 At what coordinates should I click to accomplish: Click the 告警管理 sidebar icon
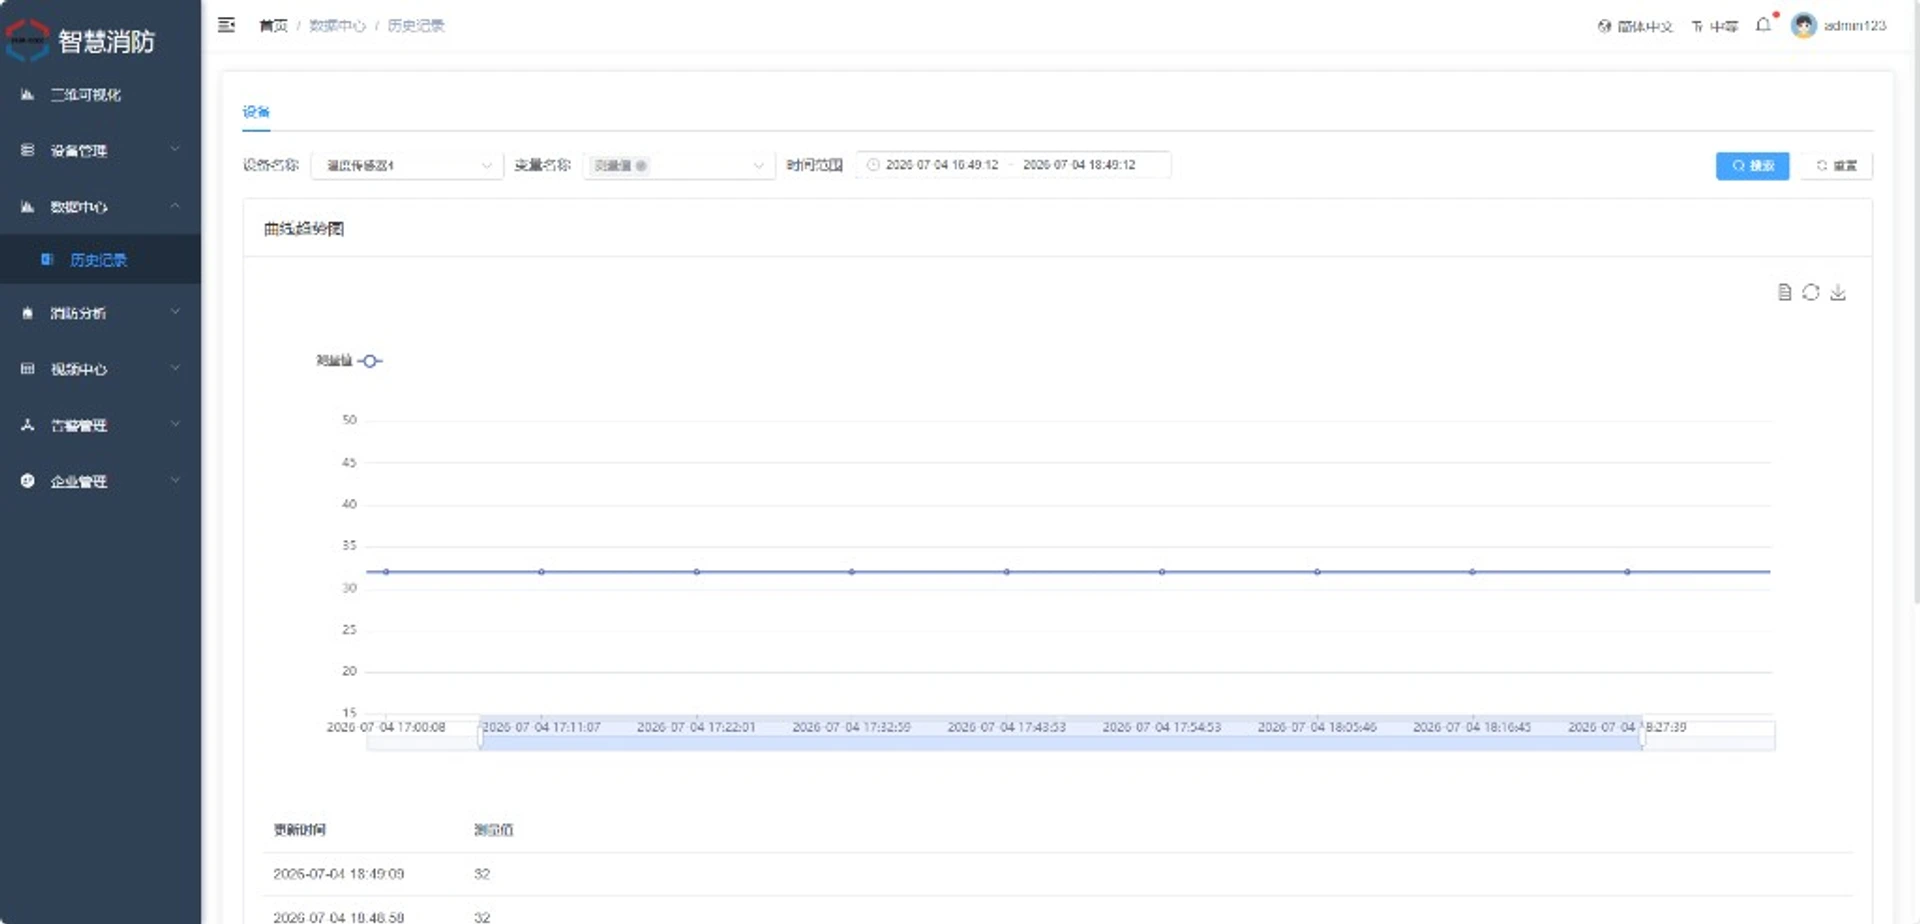pos(27,425)
